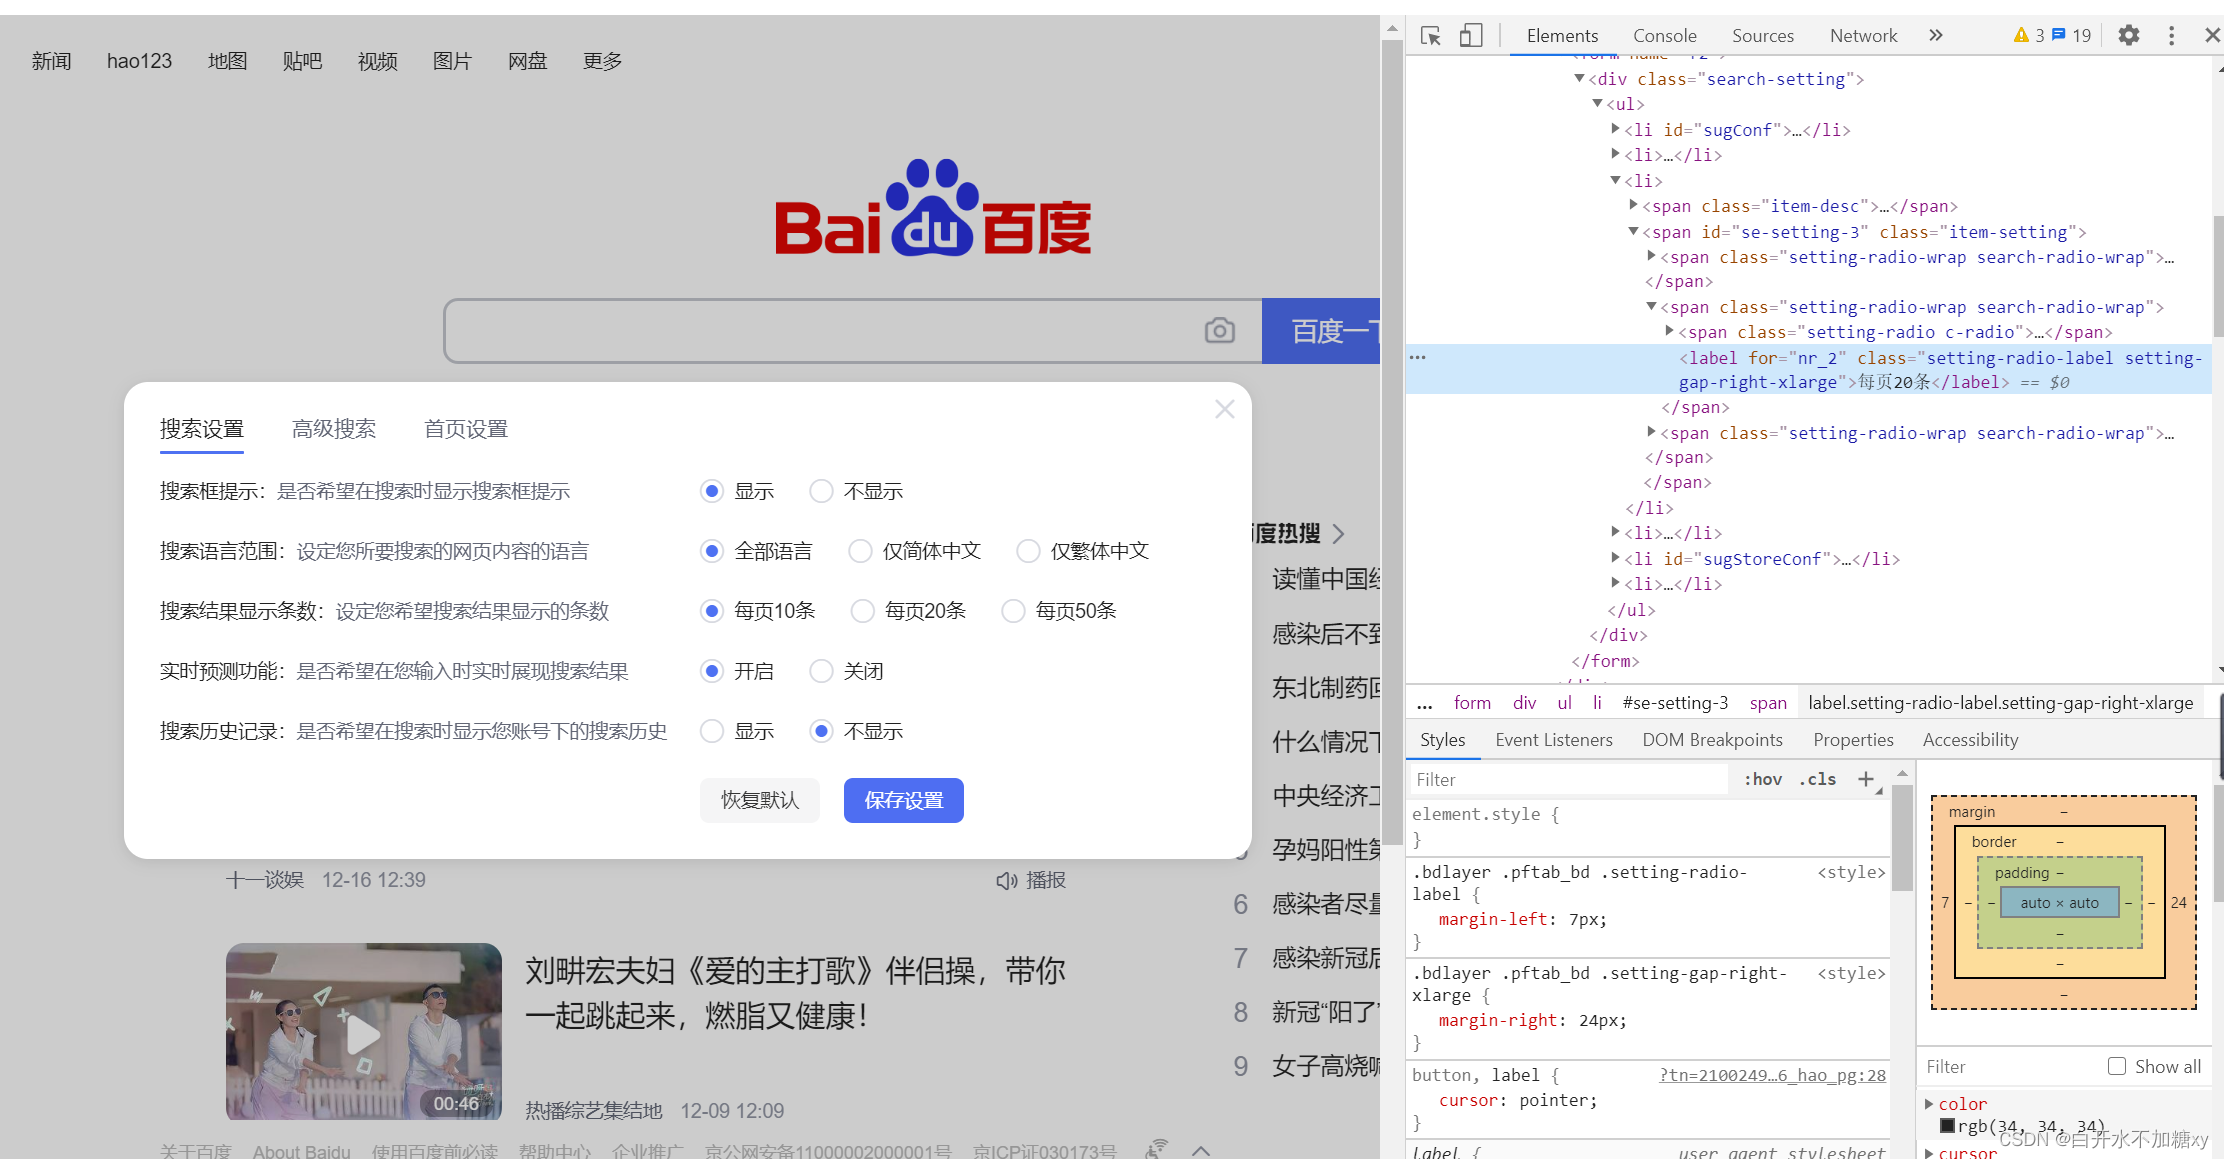Expand the li id sugConf node
The height and width of the screenshot is (1159, 2224).
point(1615,129)
